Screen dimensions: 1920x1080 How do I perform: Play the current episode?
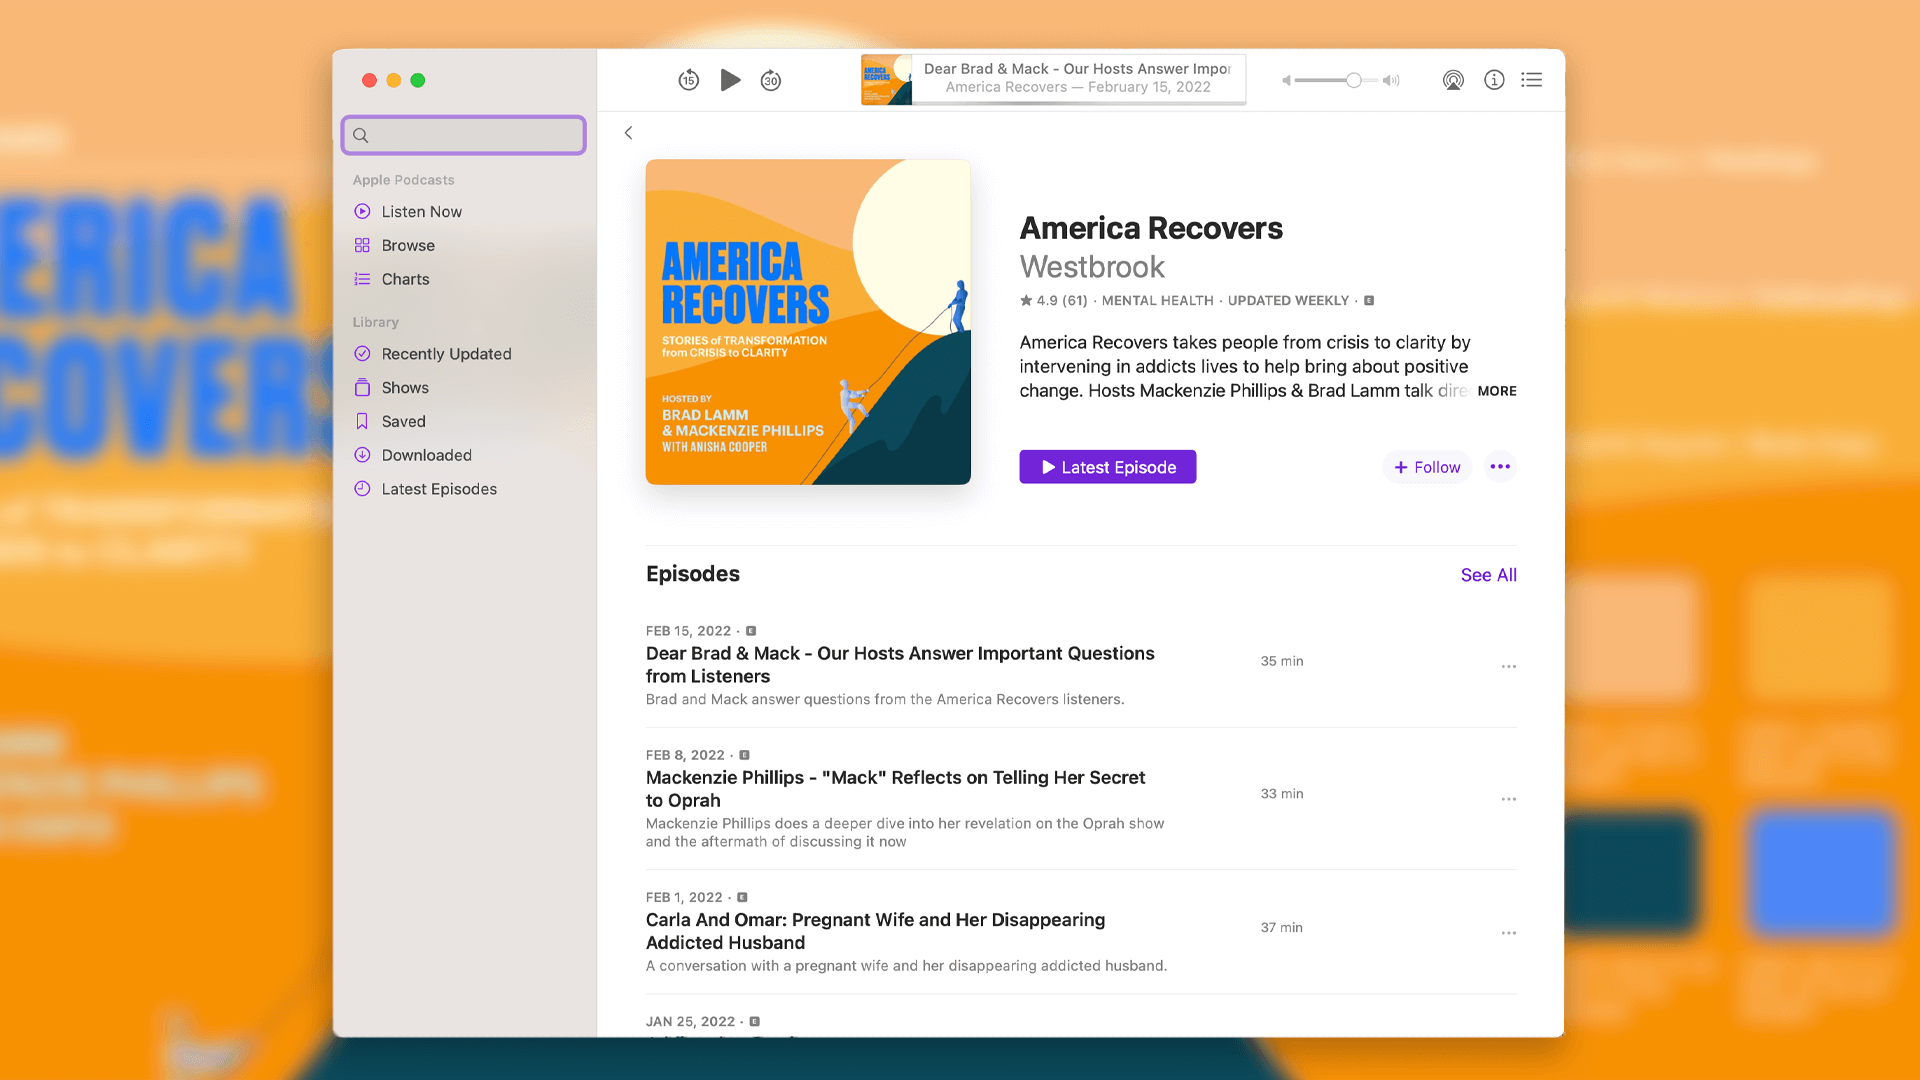point(730,80)
